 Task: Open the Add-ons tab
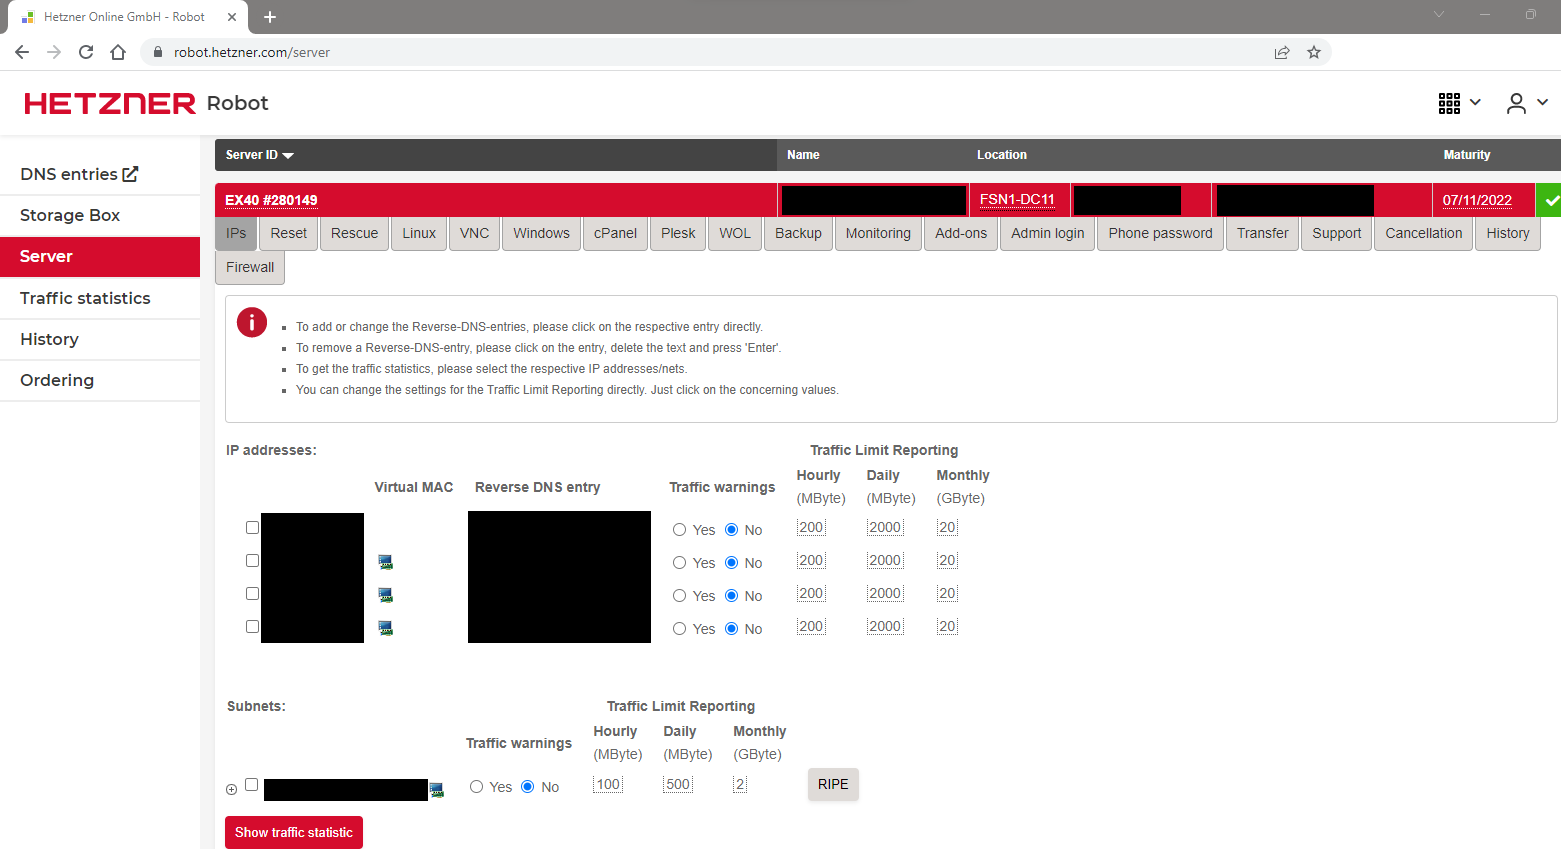click(x=961, y=233)
